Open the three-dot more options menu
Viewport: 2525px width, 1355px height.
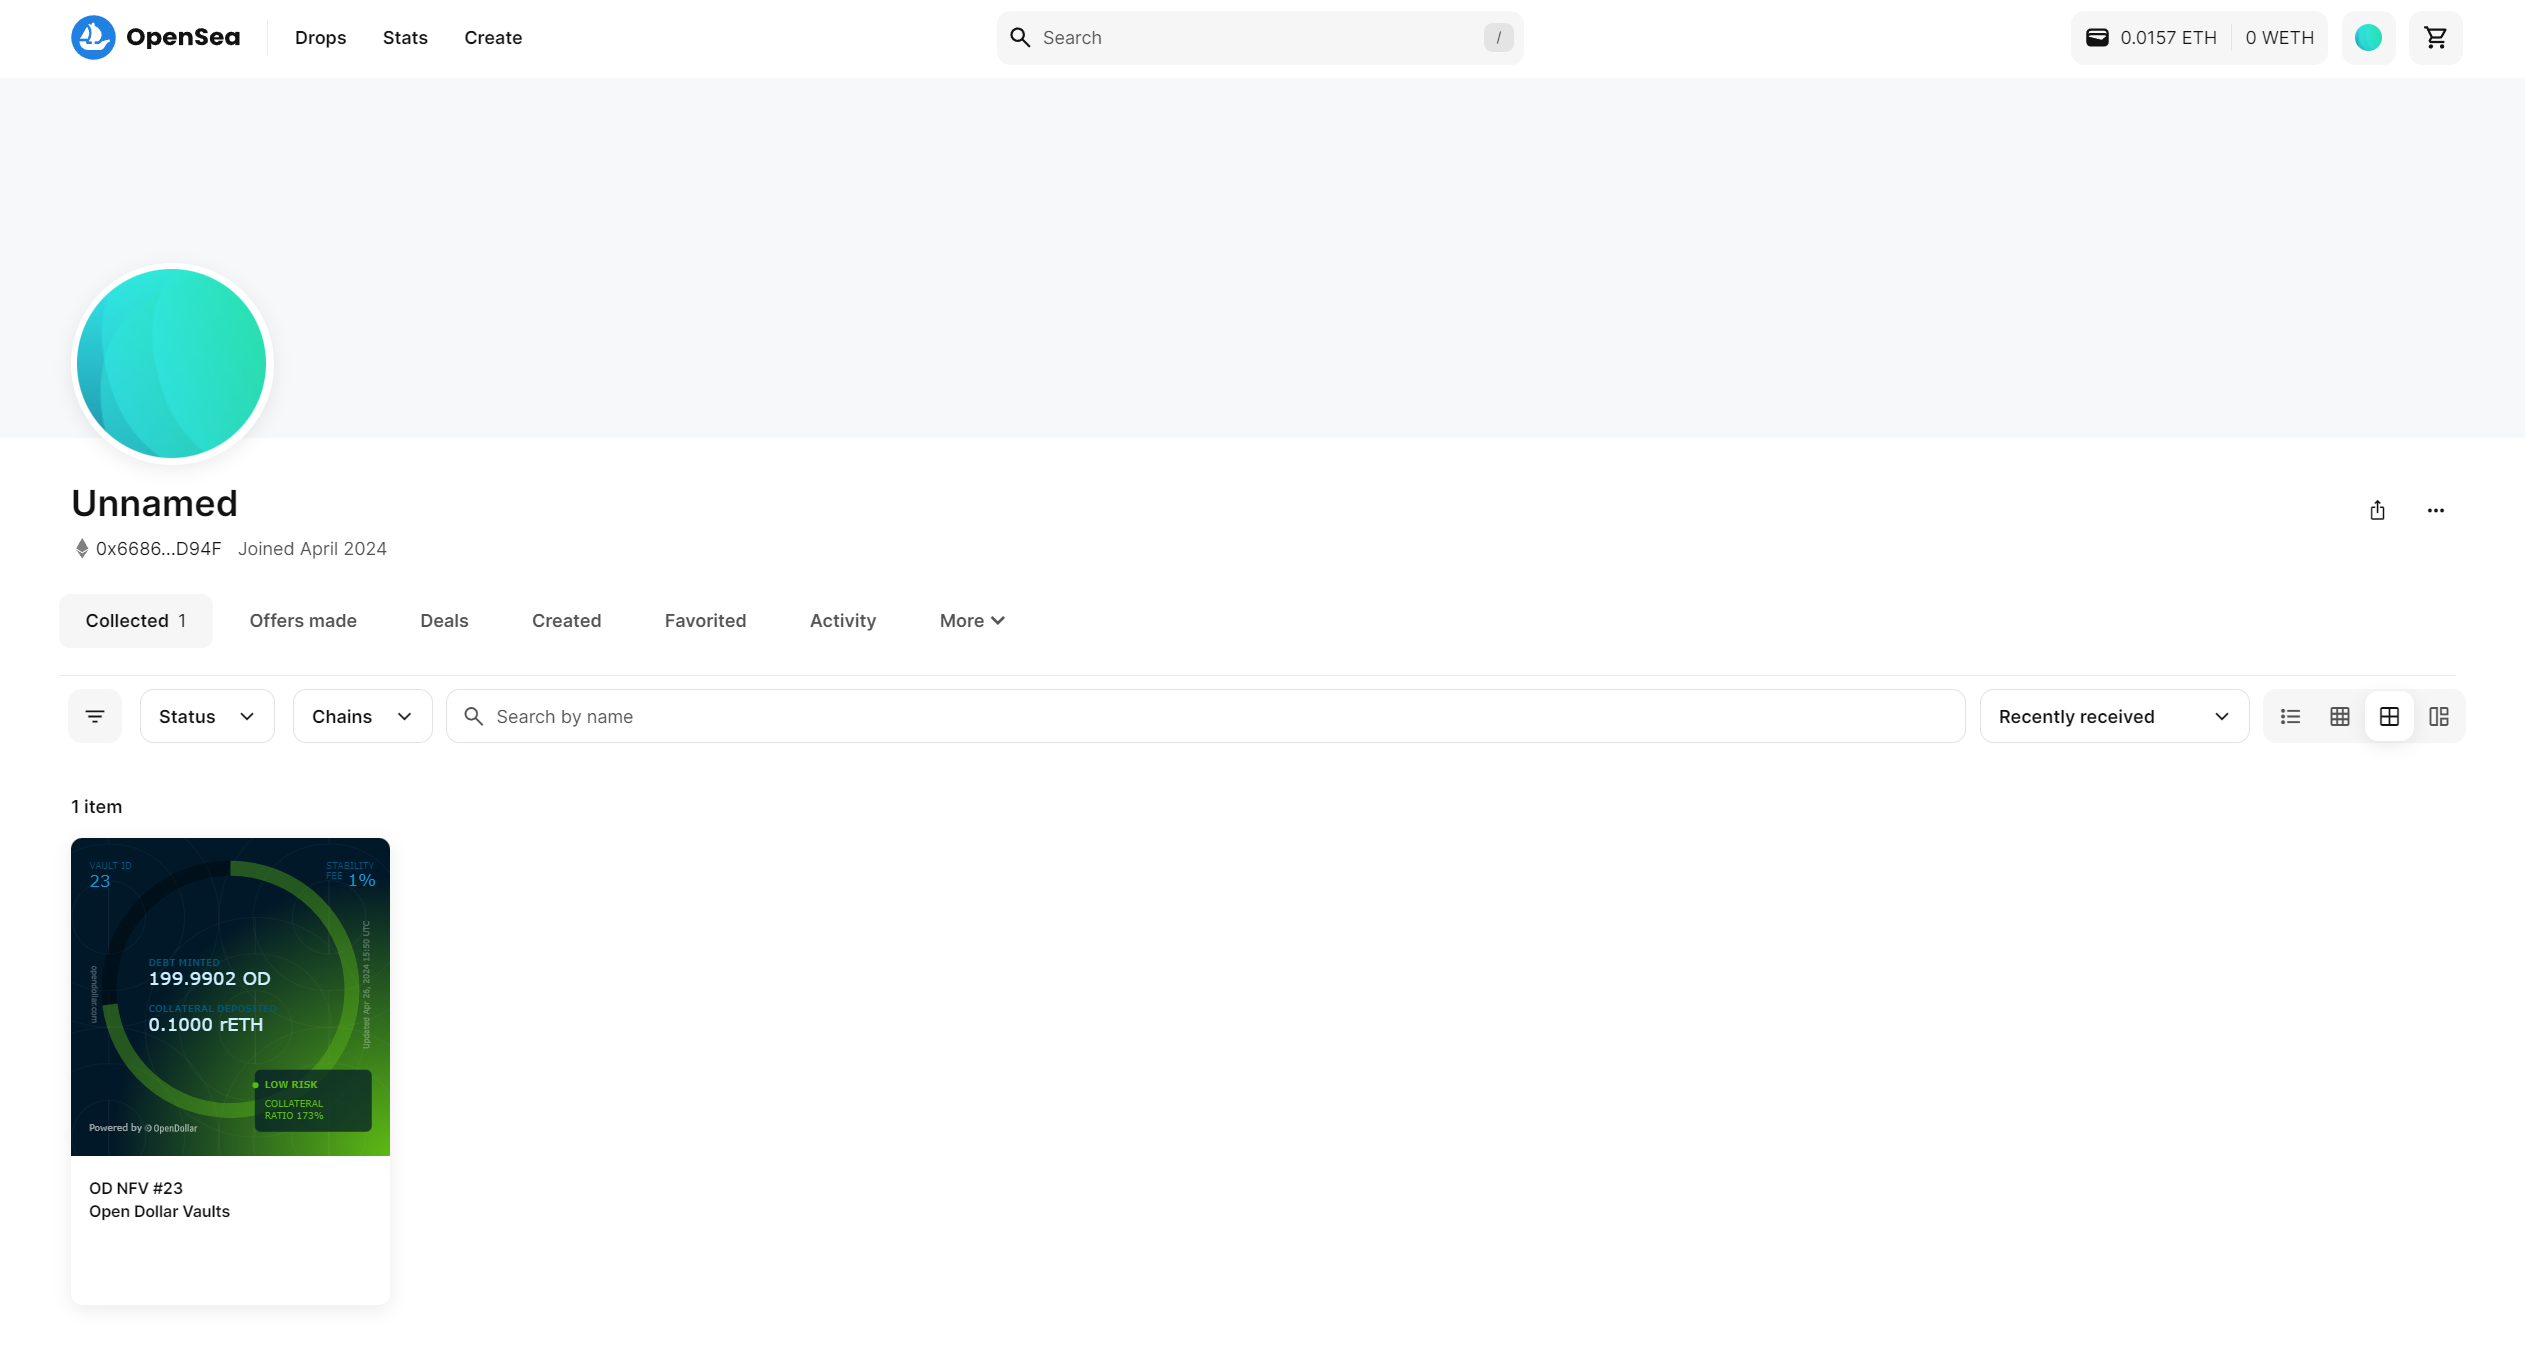tap(2435, 510)
